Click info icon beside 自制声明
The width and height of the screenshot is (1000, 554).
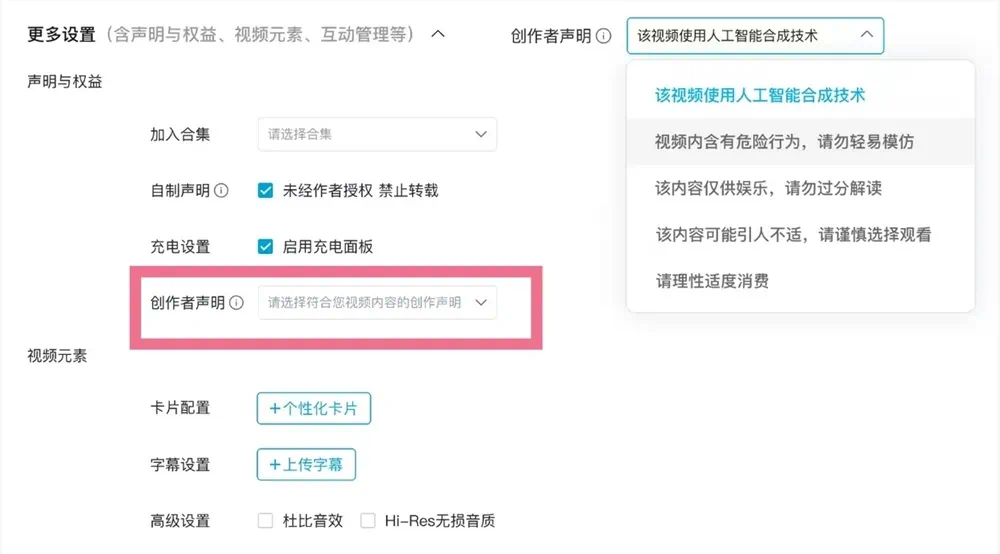[x=222, y=190]
